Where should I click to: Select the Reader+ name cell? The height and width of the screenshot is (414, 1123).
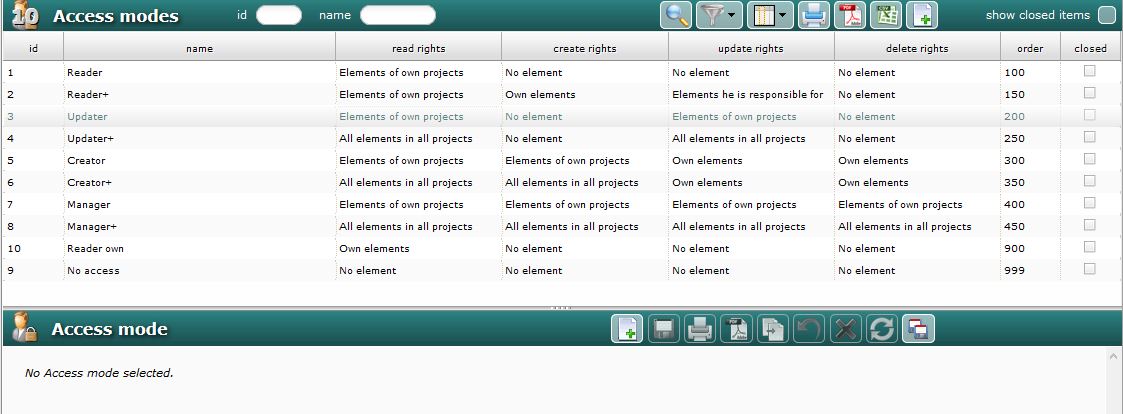(x=199, y=95)
